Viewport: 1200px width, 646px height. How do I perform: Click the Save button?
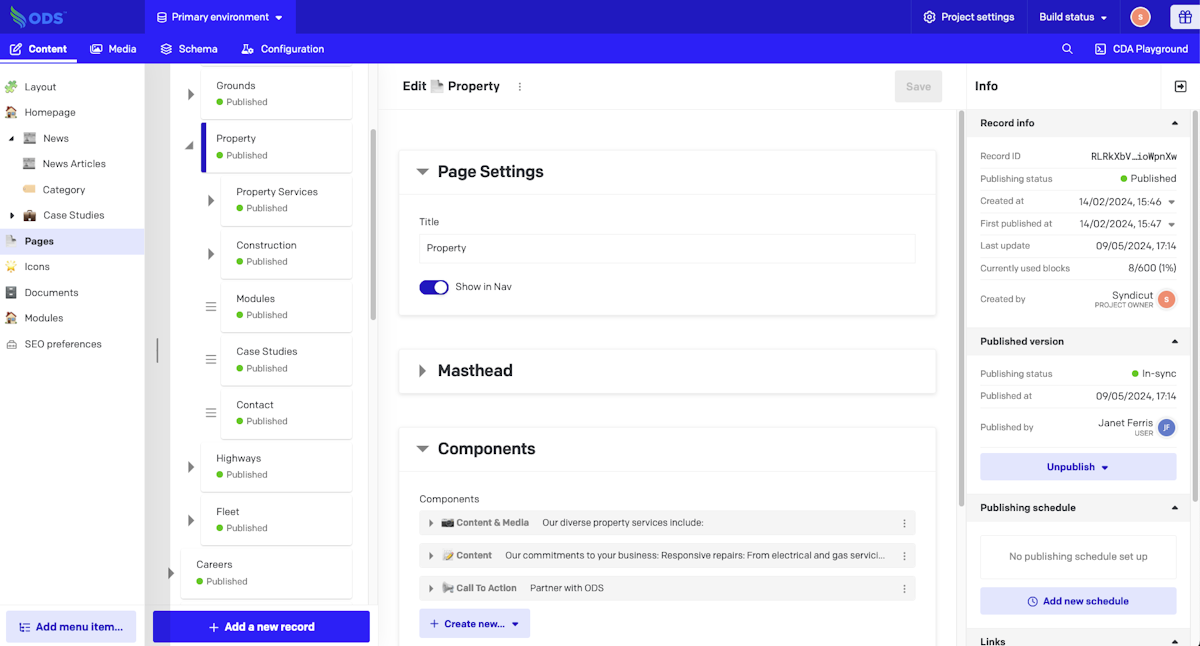tap(918, 87)
